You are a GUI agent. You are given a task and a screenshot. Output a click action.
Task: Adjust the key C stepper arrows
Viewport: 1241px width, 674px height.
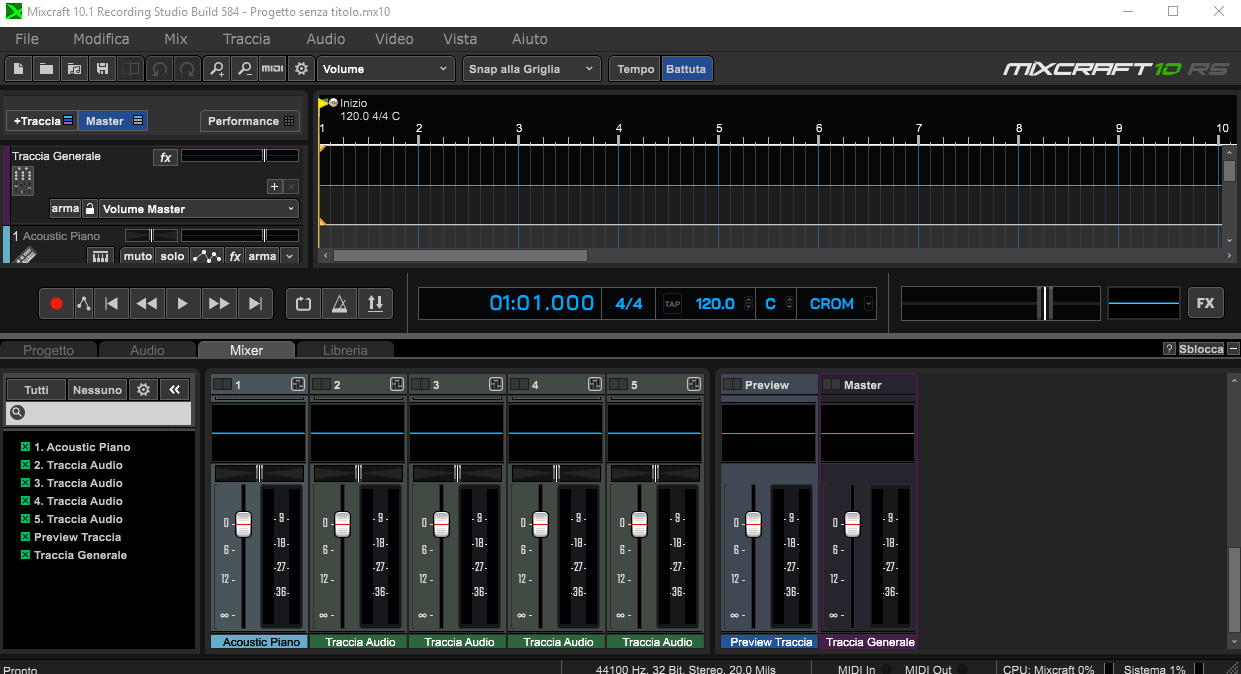click(x=790, y=303)
